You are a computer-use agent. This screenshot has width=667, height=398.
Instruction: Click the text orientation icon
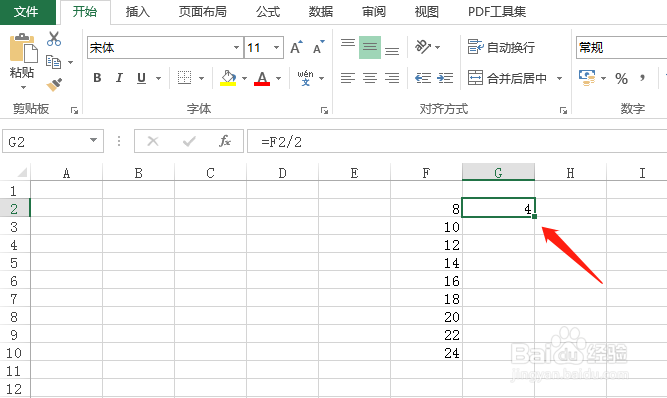click(x=423, y=46)
